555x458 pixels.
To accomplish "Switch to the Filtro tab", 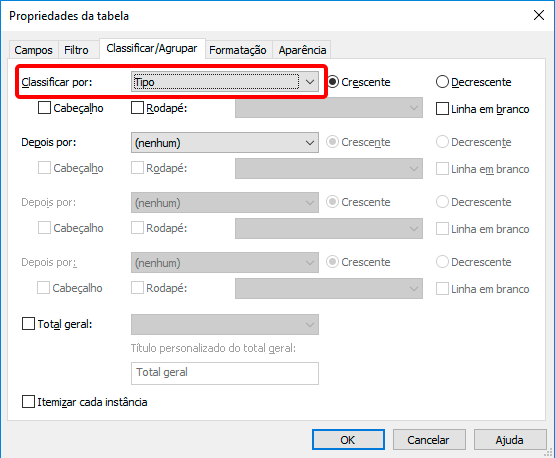I will 76,50.
